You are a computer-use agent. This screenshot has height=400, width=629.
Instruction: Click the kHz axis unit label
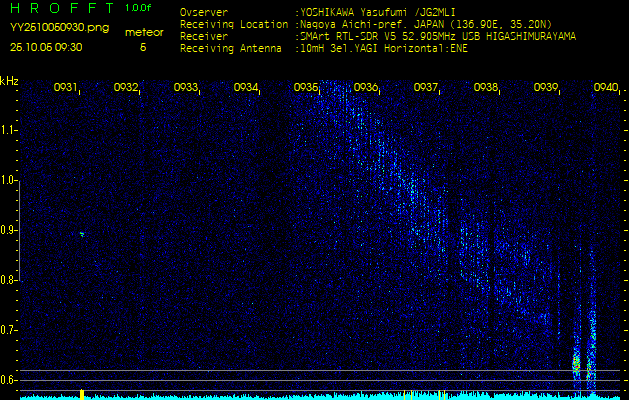click(x=9, y=81)
